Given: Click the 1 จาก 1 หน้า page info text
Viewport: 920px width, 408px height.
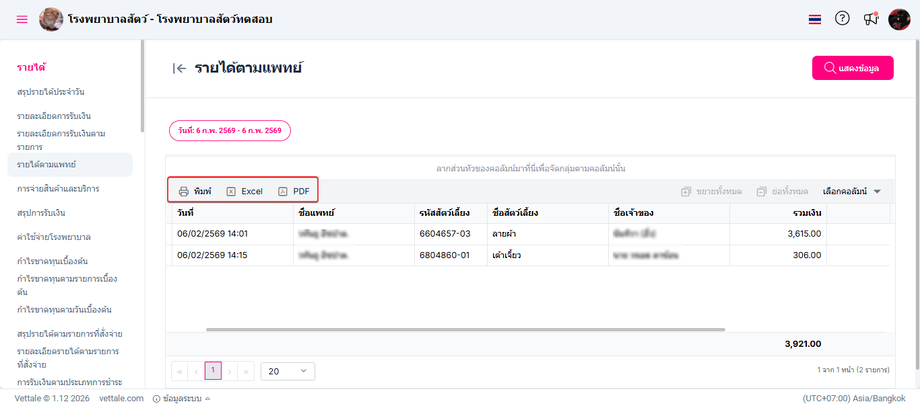Looking at the screenshot, I should point(853,370).
